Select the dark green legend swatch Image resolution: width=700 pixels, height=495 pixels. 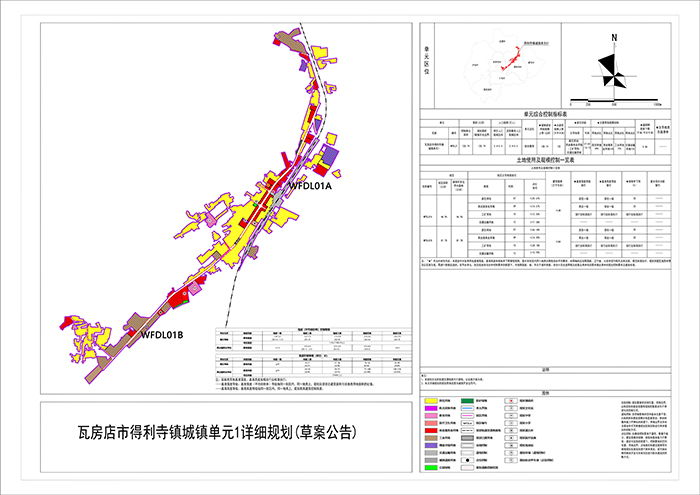467,401
